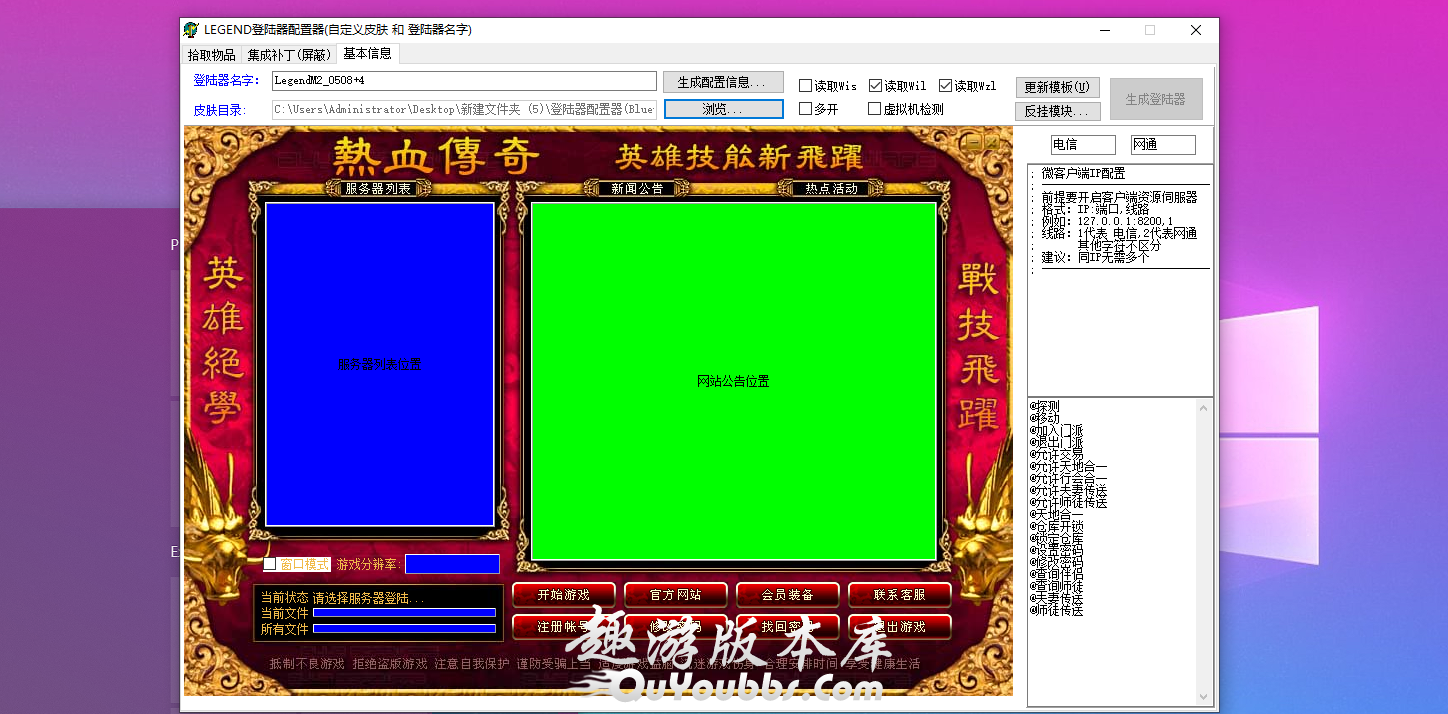
Task: Click the command list vertical scrollbar
Action: click(1204, 551)
